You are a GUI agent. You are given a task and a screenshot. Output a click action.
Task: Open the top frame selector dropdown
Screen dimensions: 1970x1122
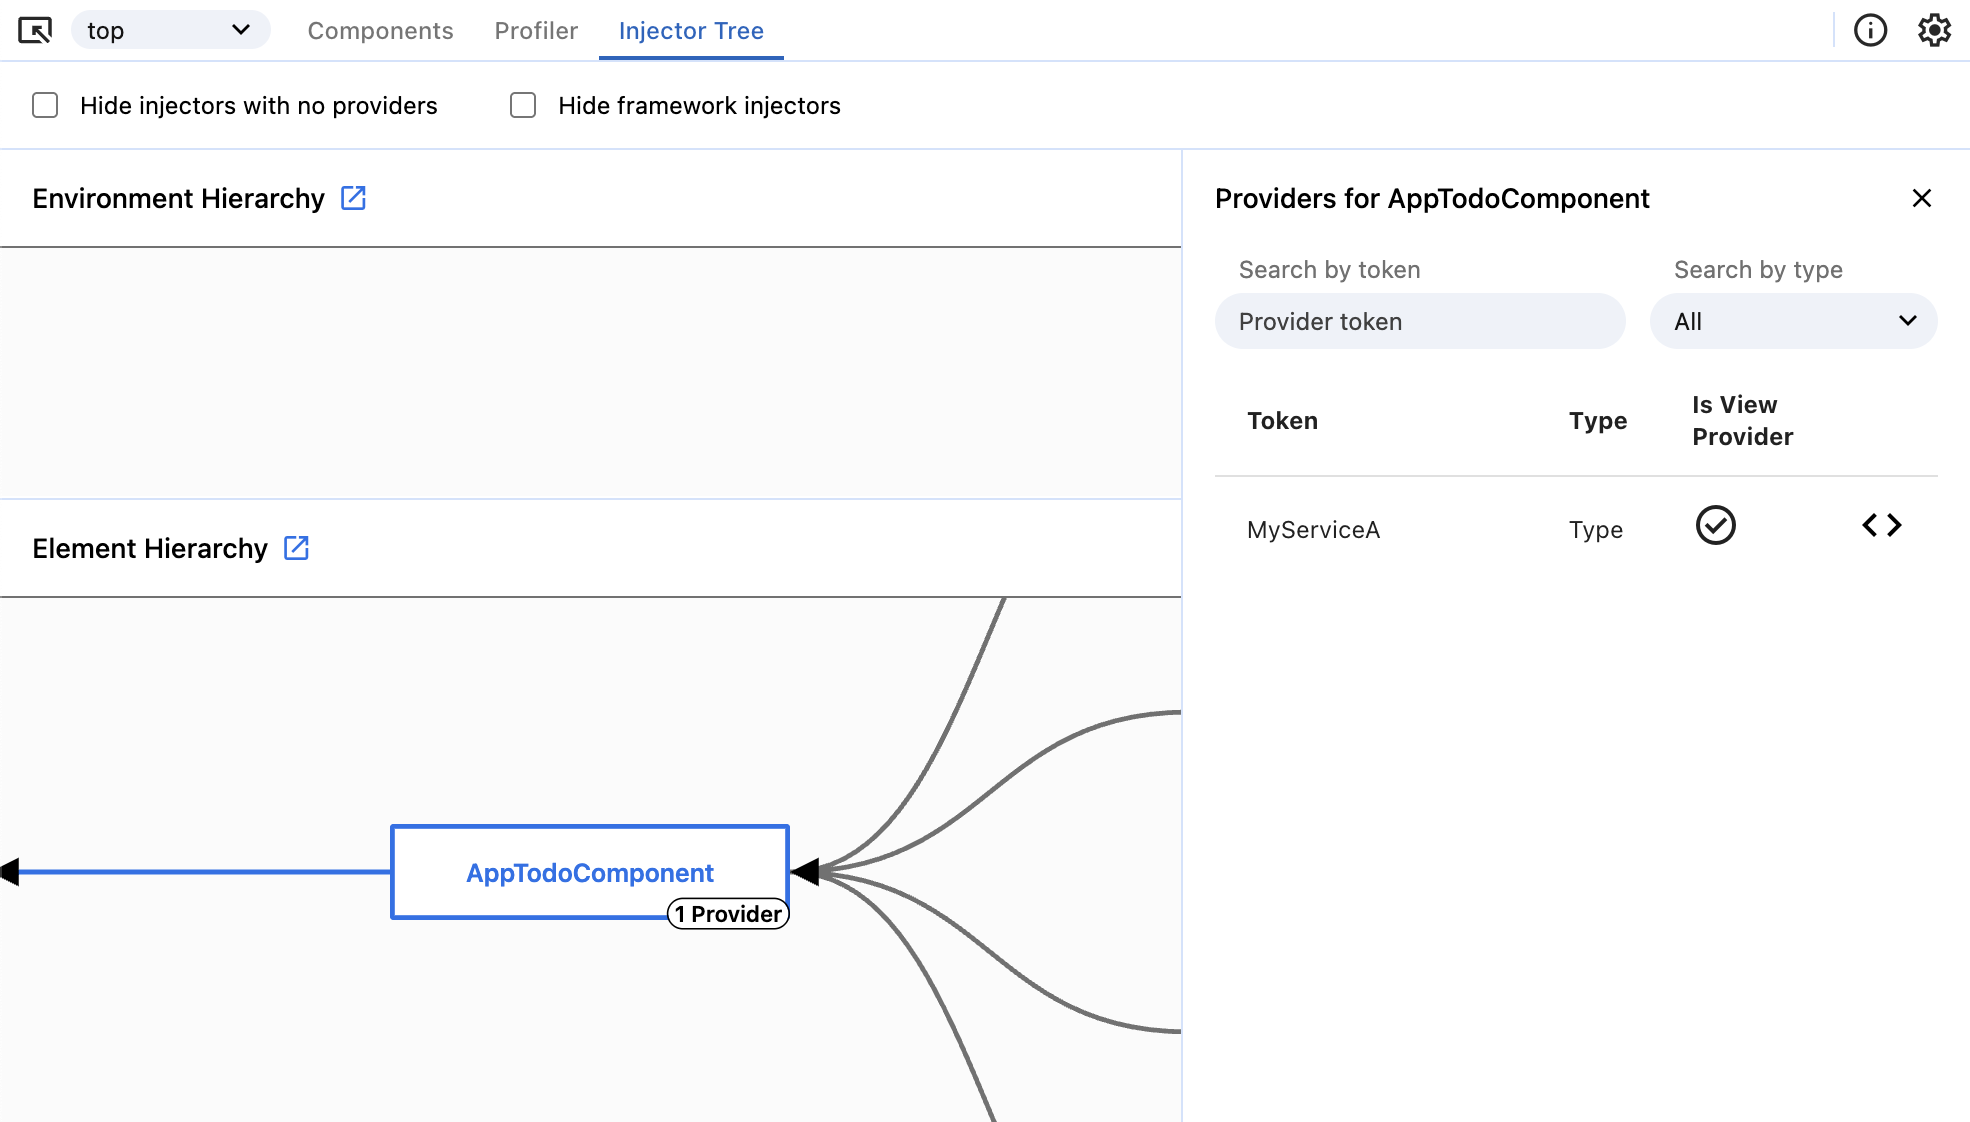click(170, 31)
